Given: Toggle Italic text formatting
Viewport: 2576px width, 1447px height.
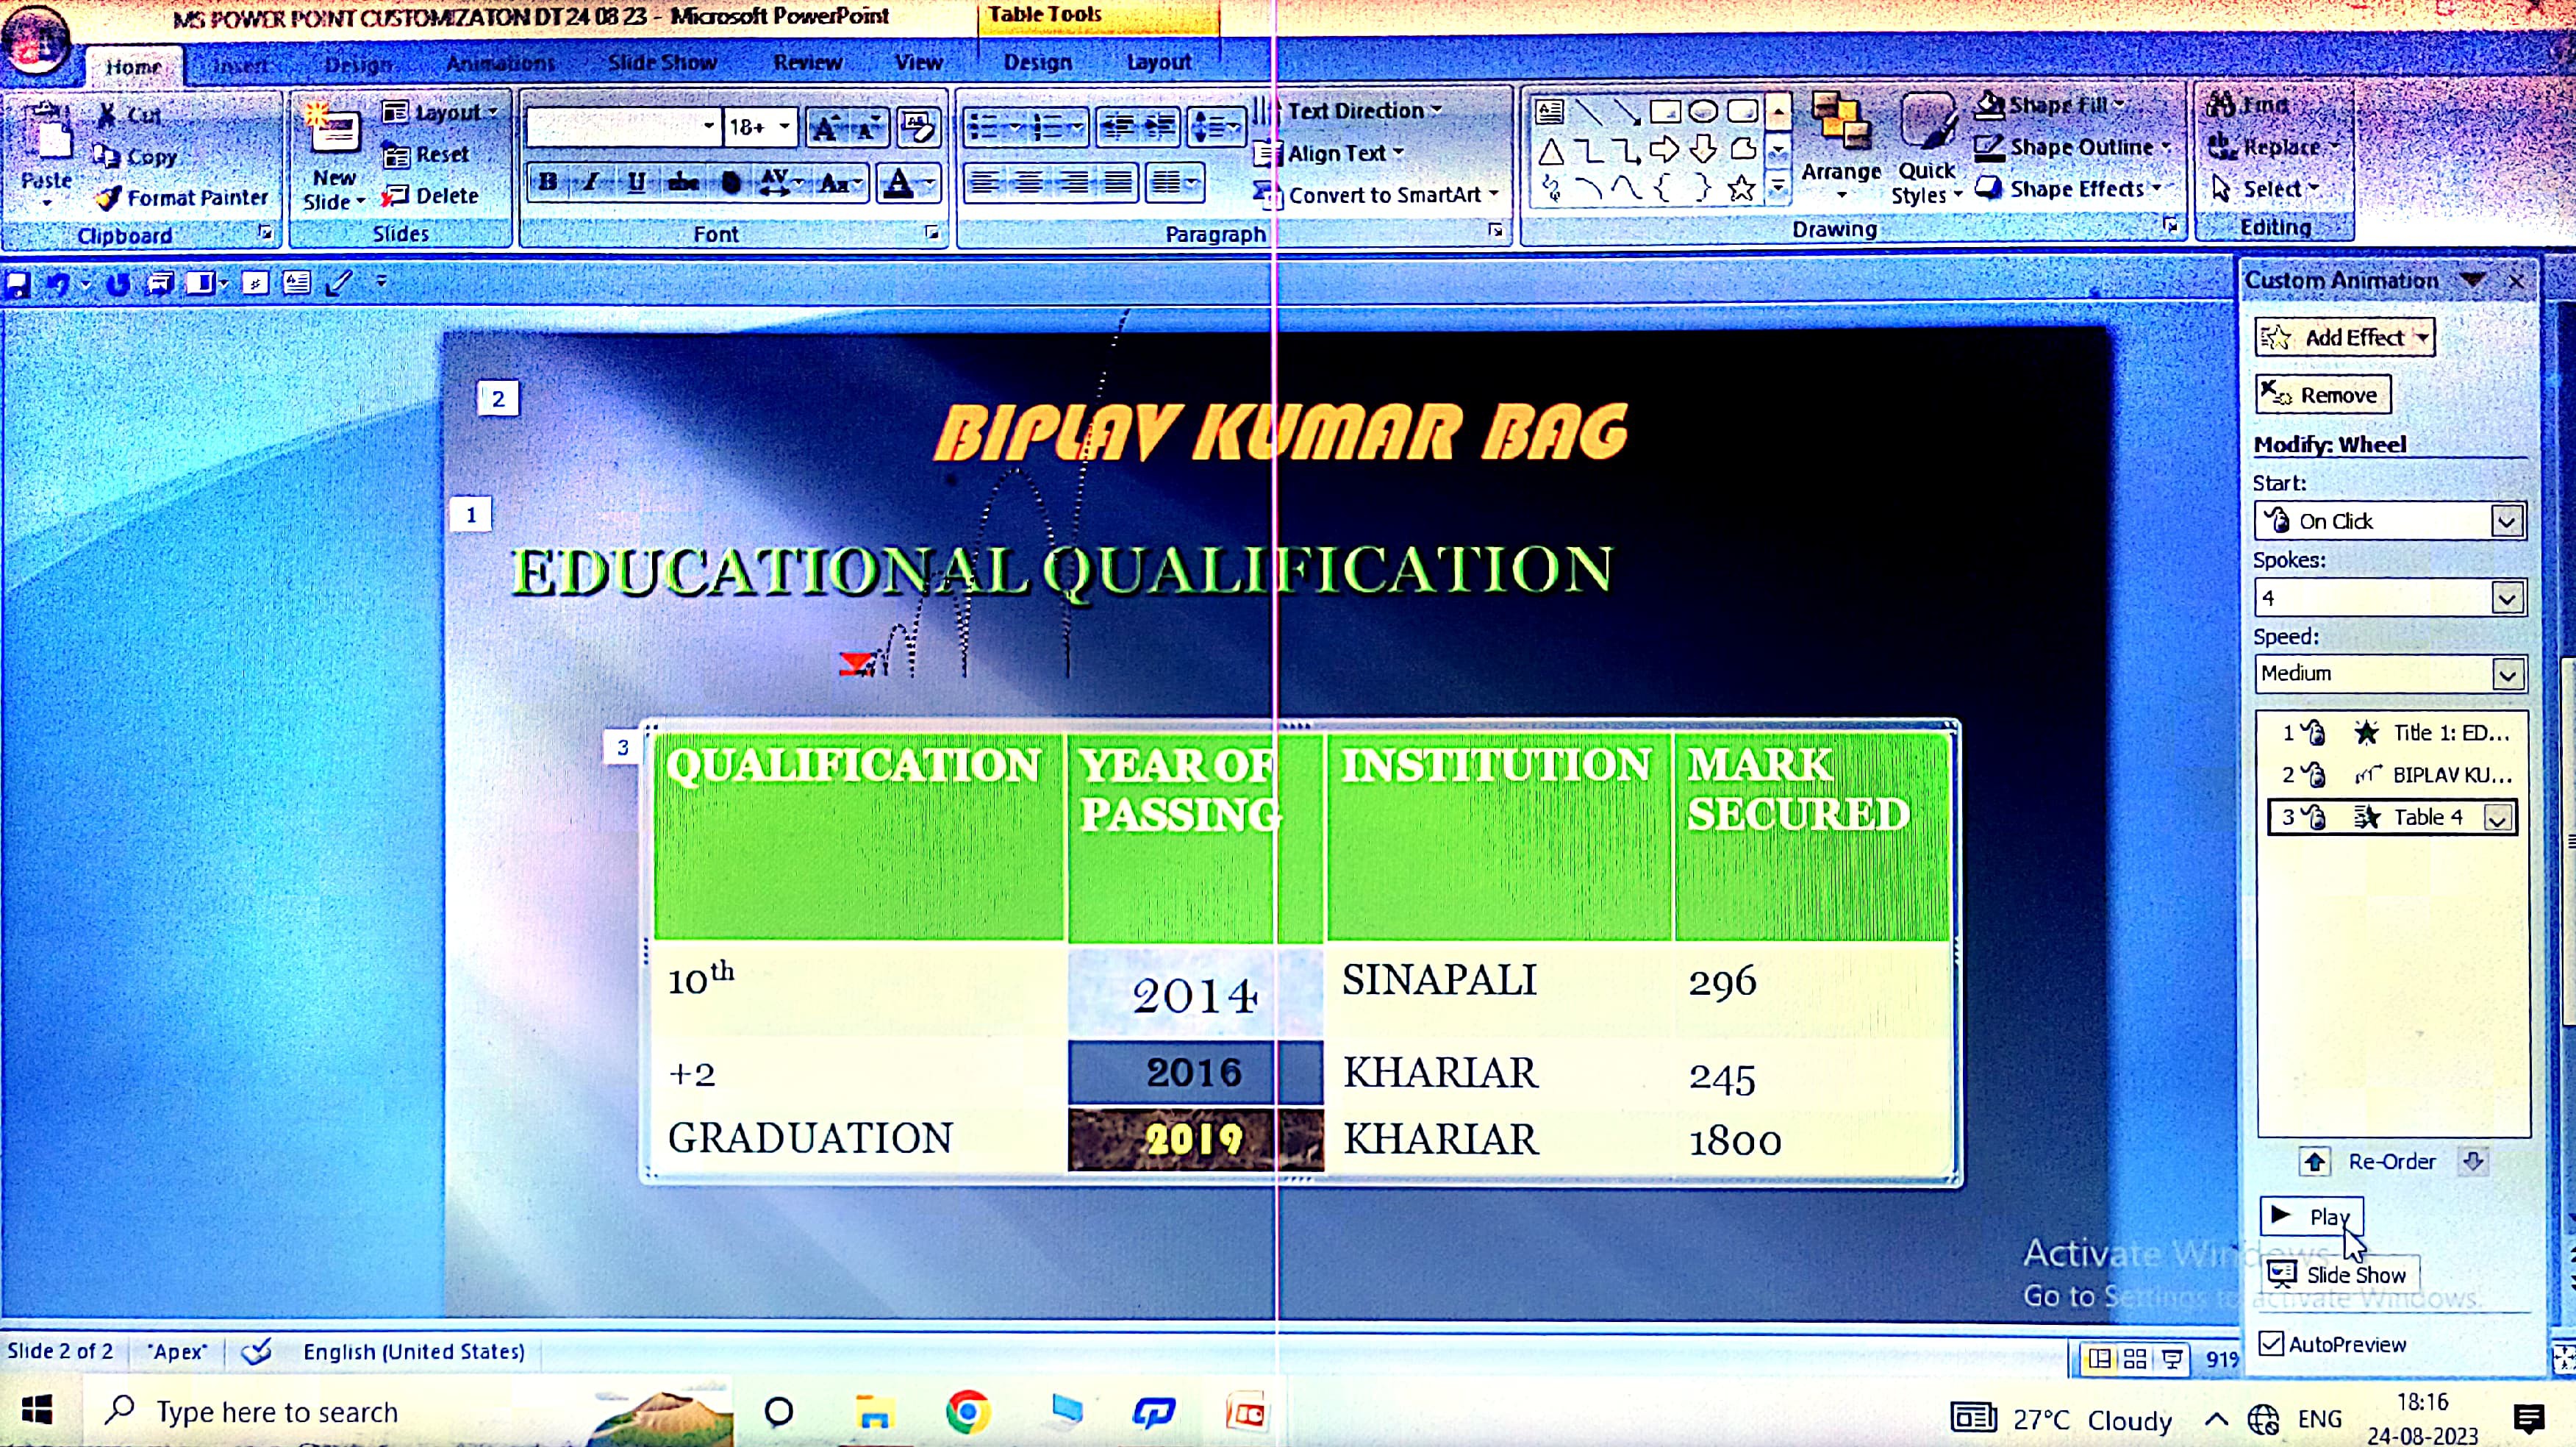Looking at the screenshot, I should tap(591, 182).
